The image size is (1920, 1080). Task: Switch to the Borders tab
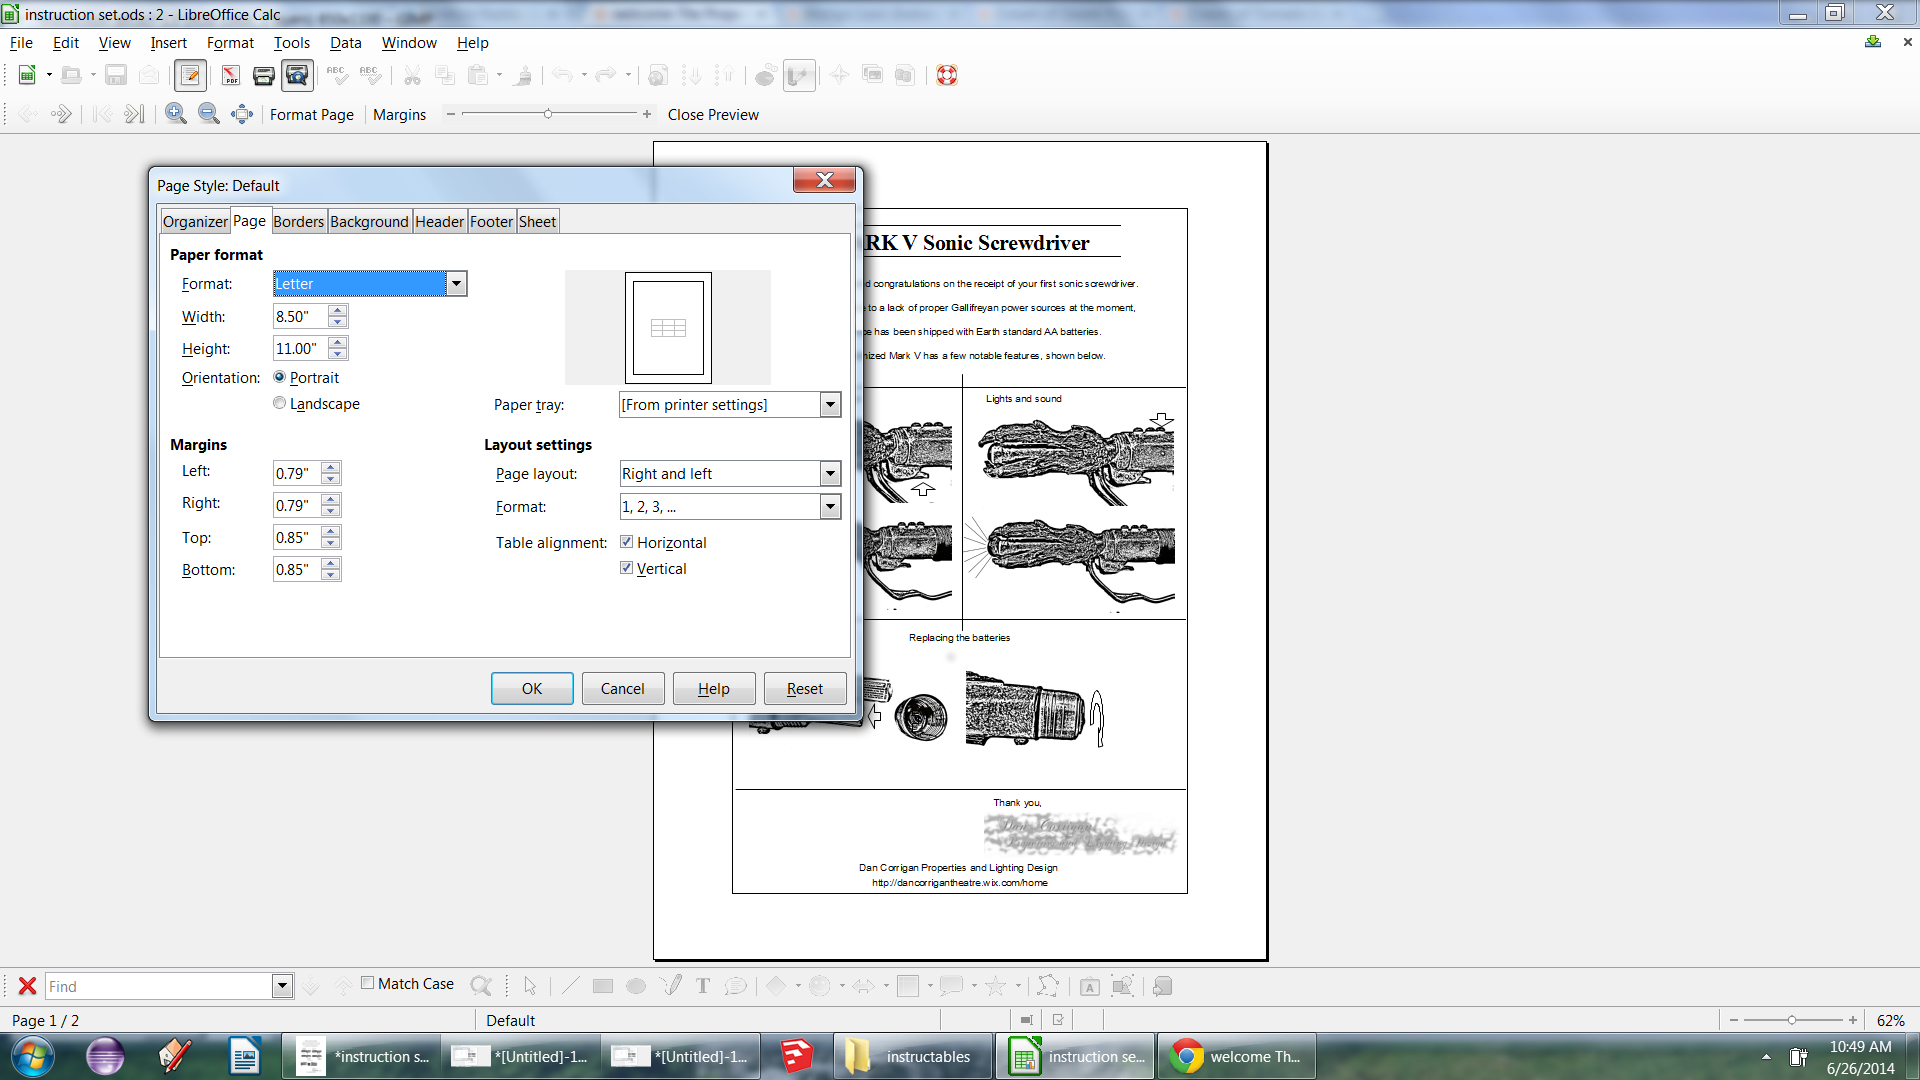point(298,222)
